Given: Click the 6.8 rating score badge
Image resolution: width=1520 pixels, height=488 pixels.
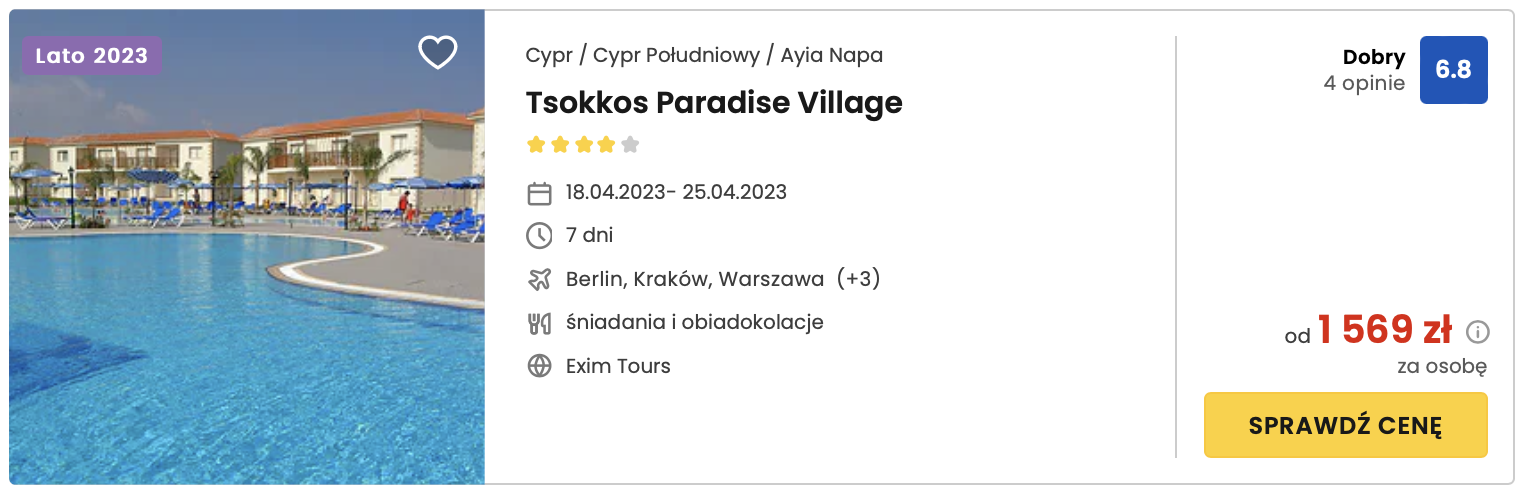Looking at the screenshot, I should pos(1453,70).
